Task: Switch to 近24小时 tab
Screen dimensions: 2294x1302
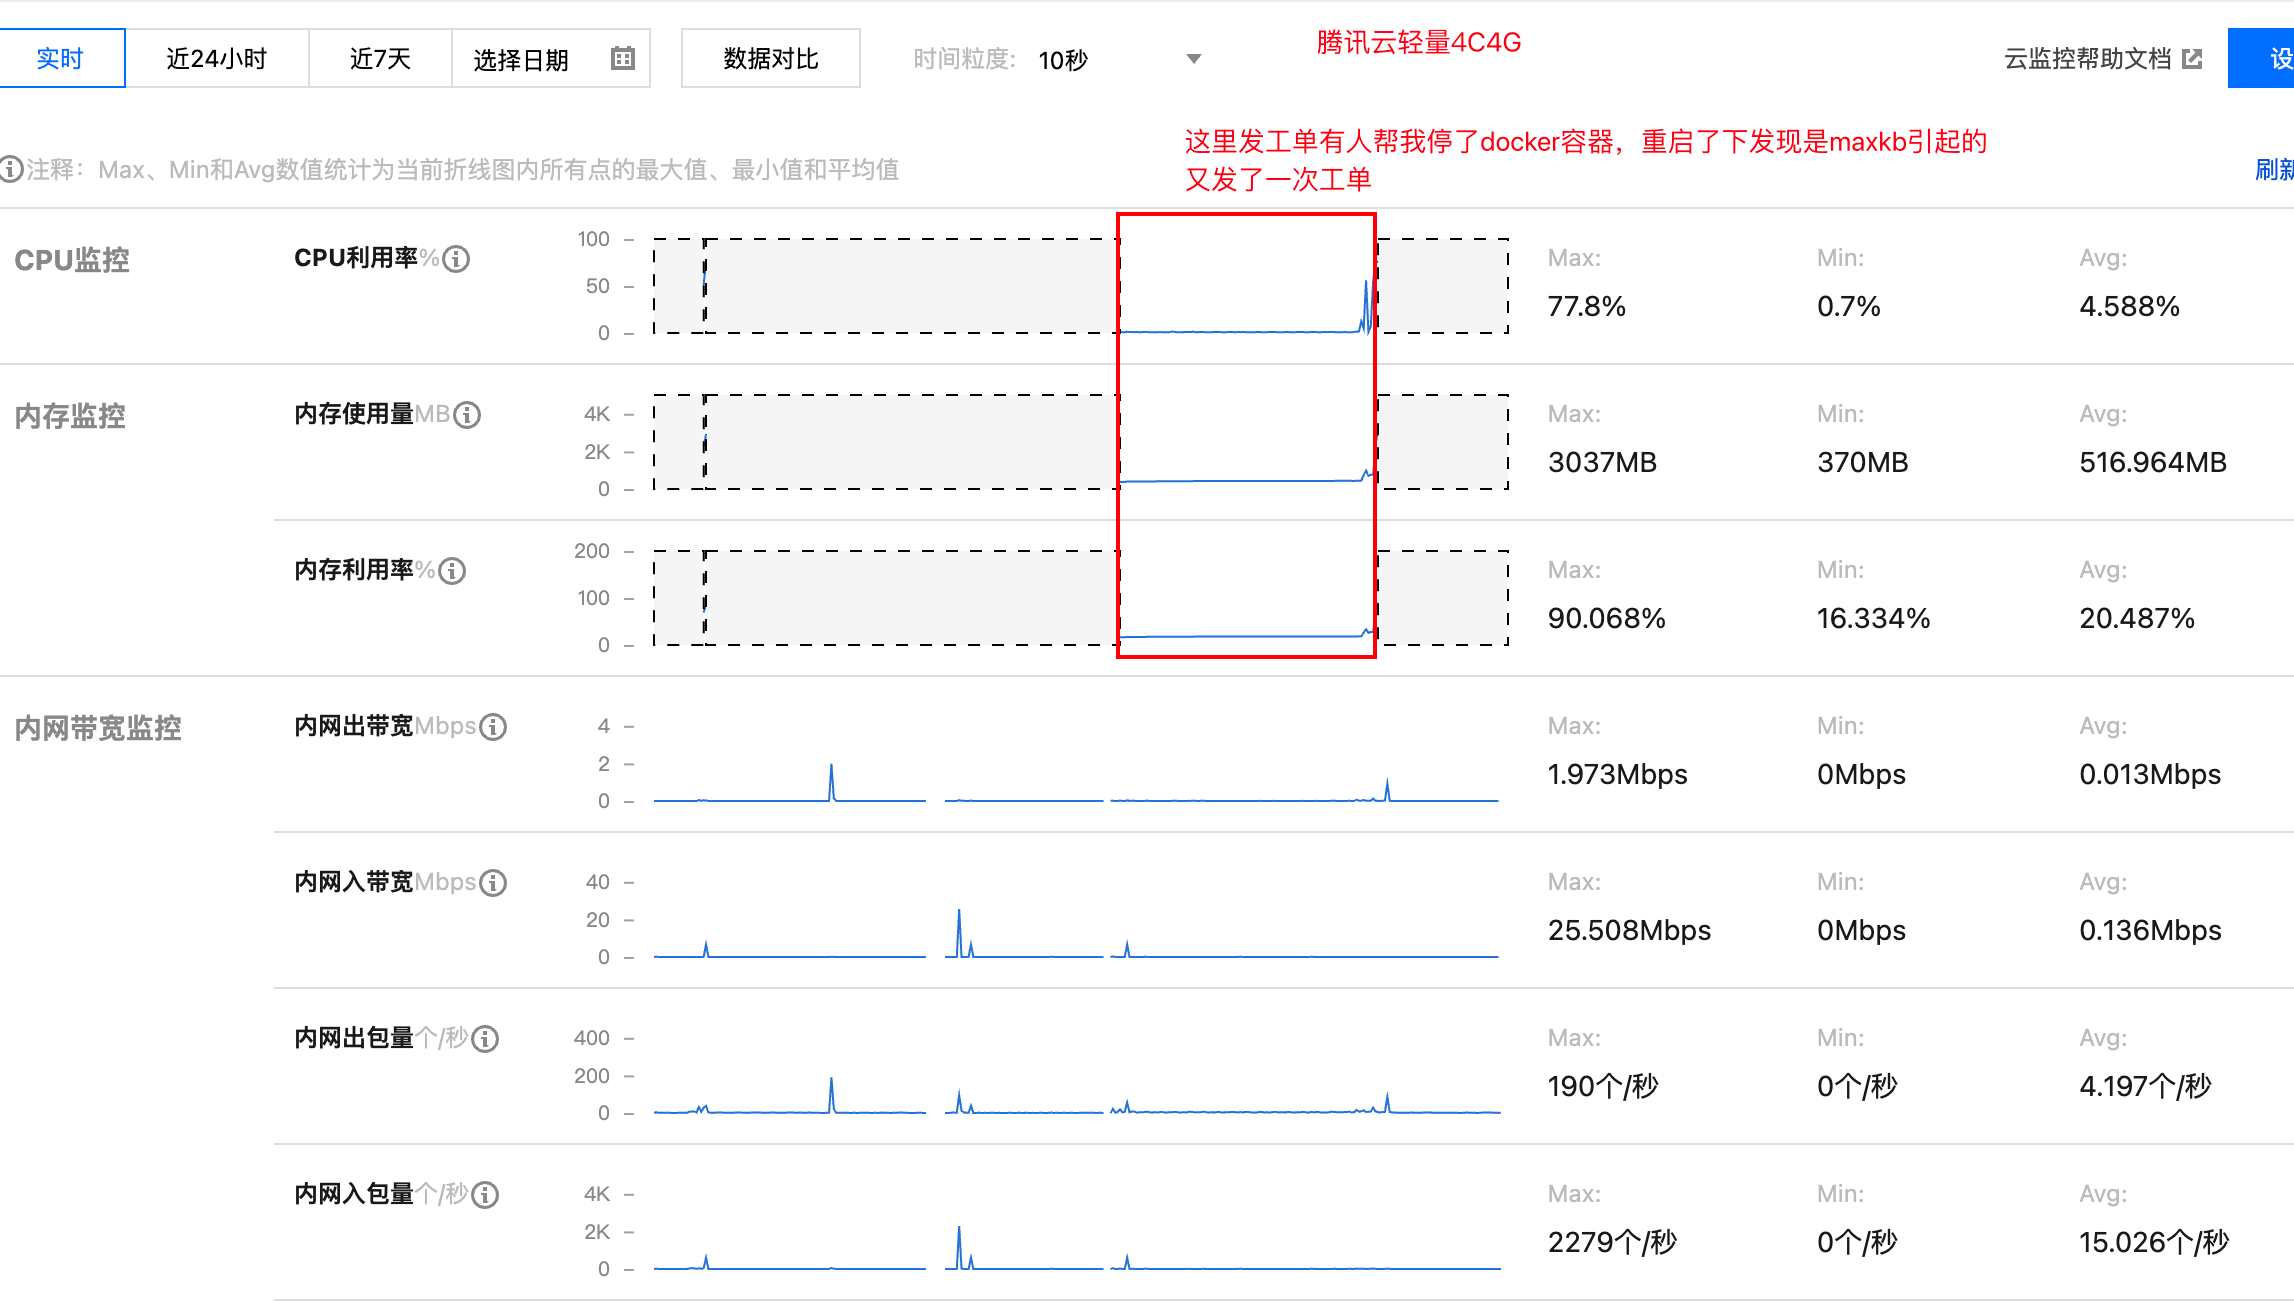Action: (216, 59)
